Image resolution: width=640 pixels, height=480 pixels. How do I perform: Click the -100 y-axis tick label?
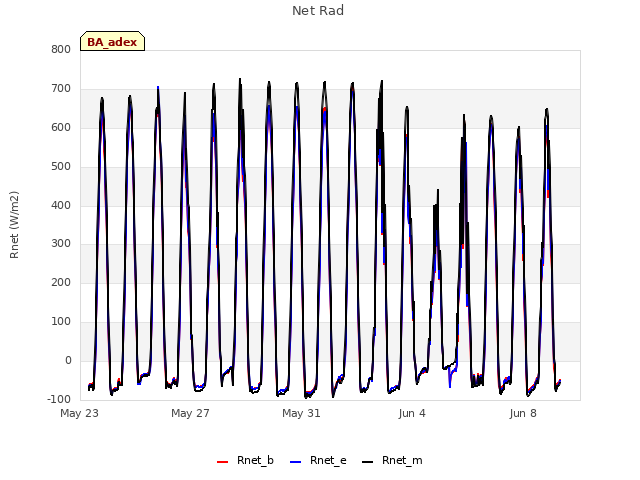(59, 399)
